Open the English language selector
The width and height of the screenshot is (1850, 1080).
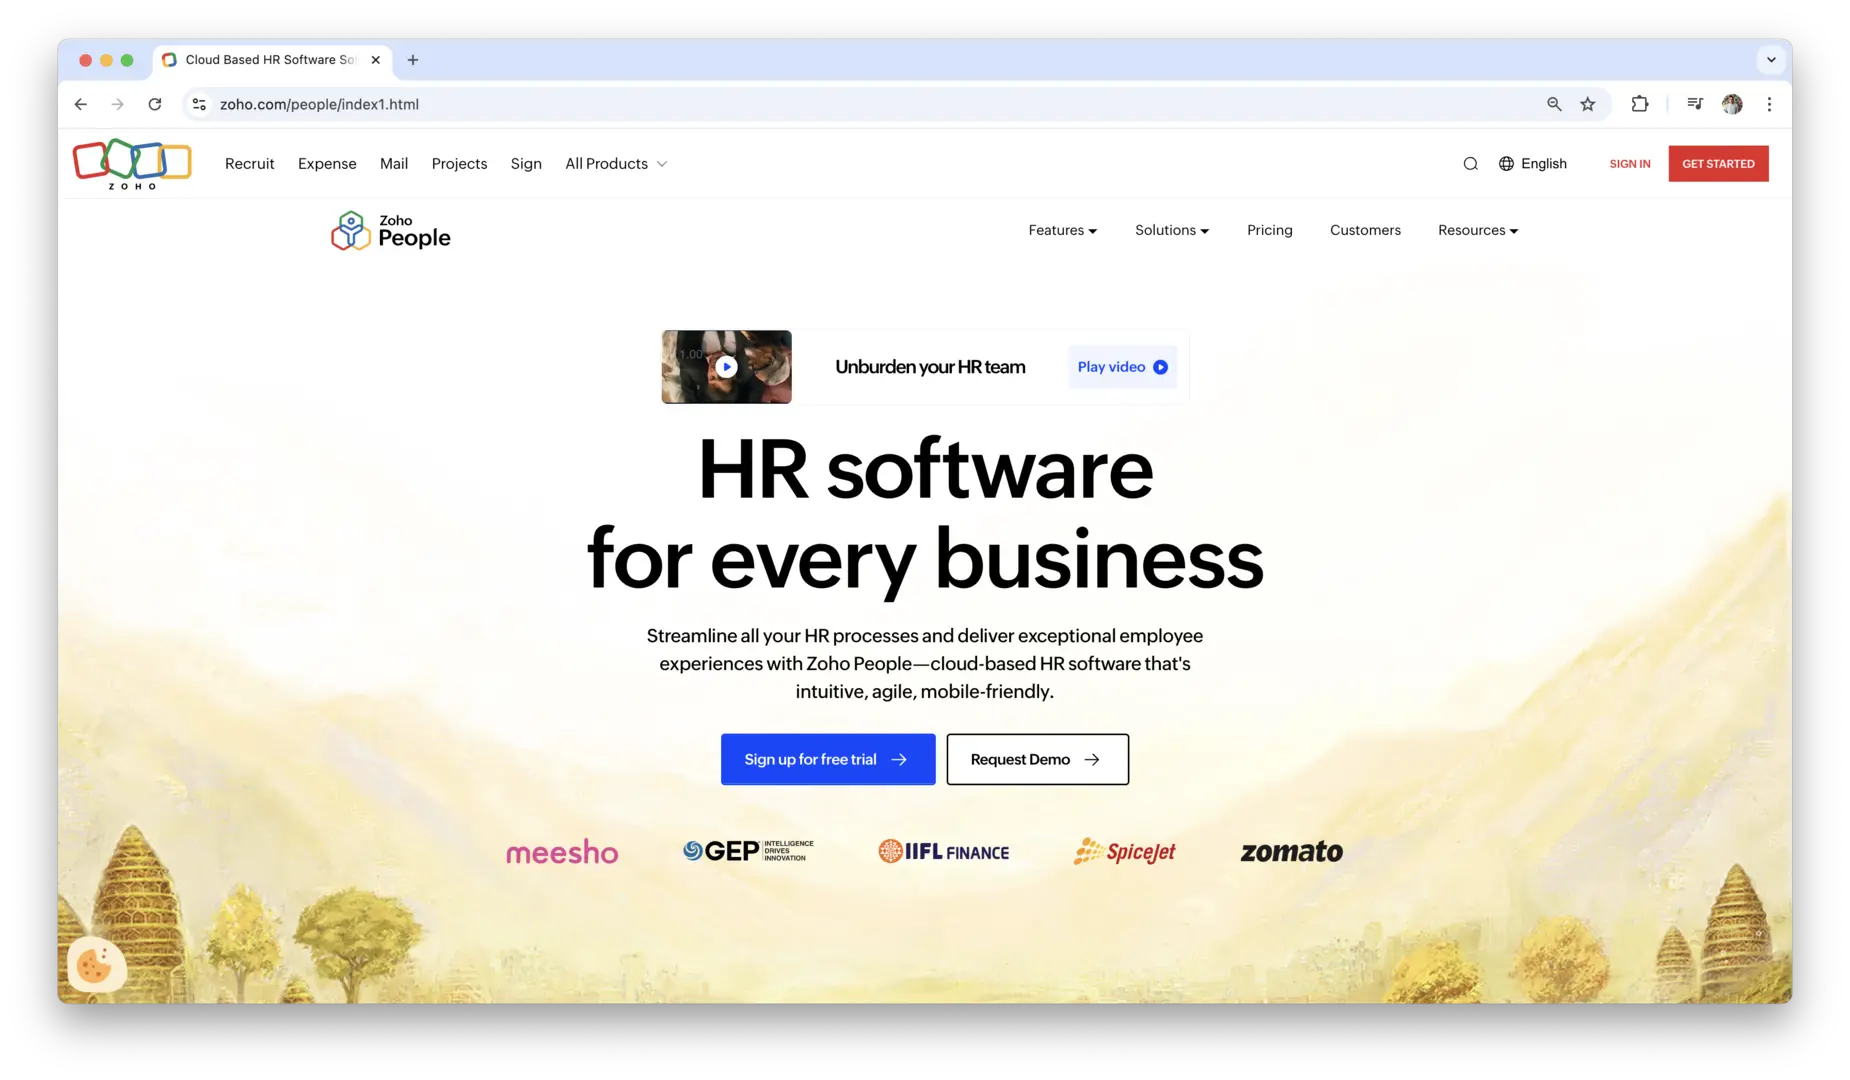1533,164
